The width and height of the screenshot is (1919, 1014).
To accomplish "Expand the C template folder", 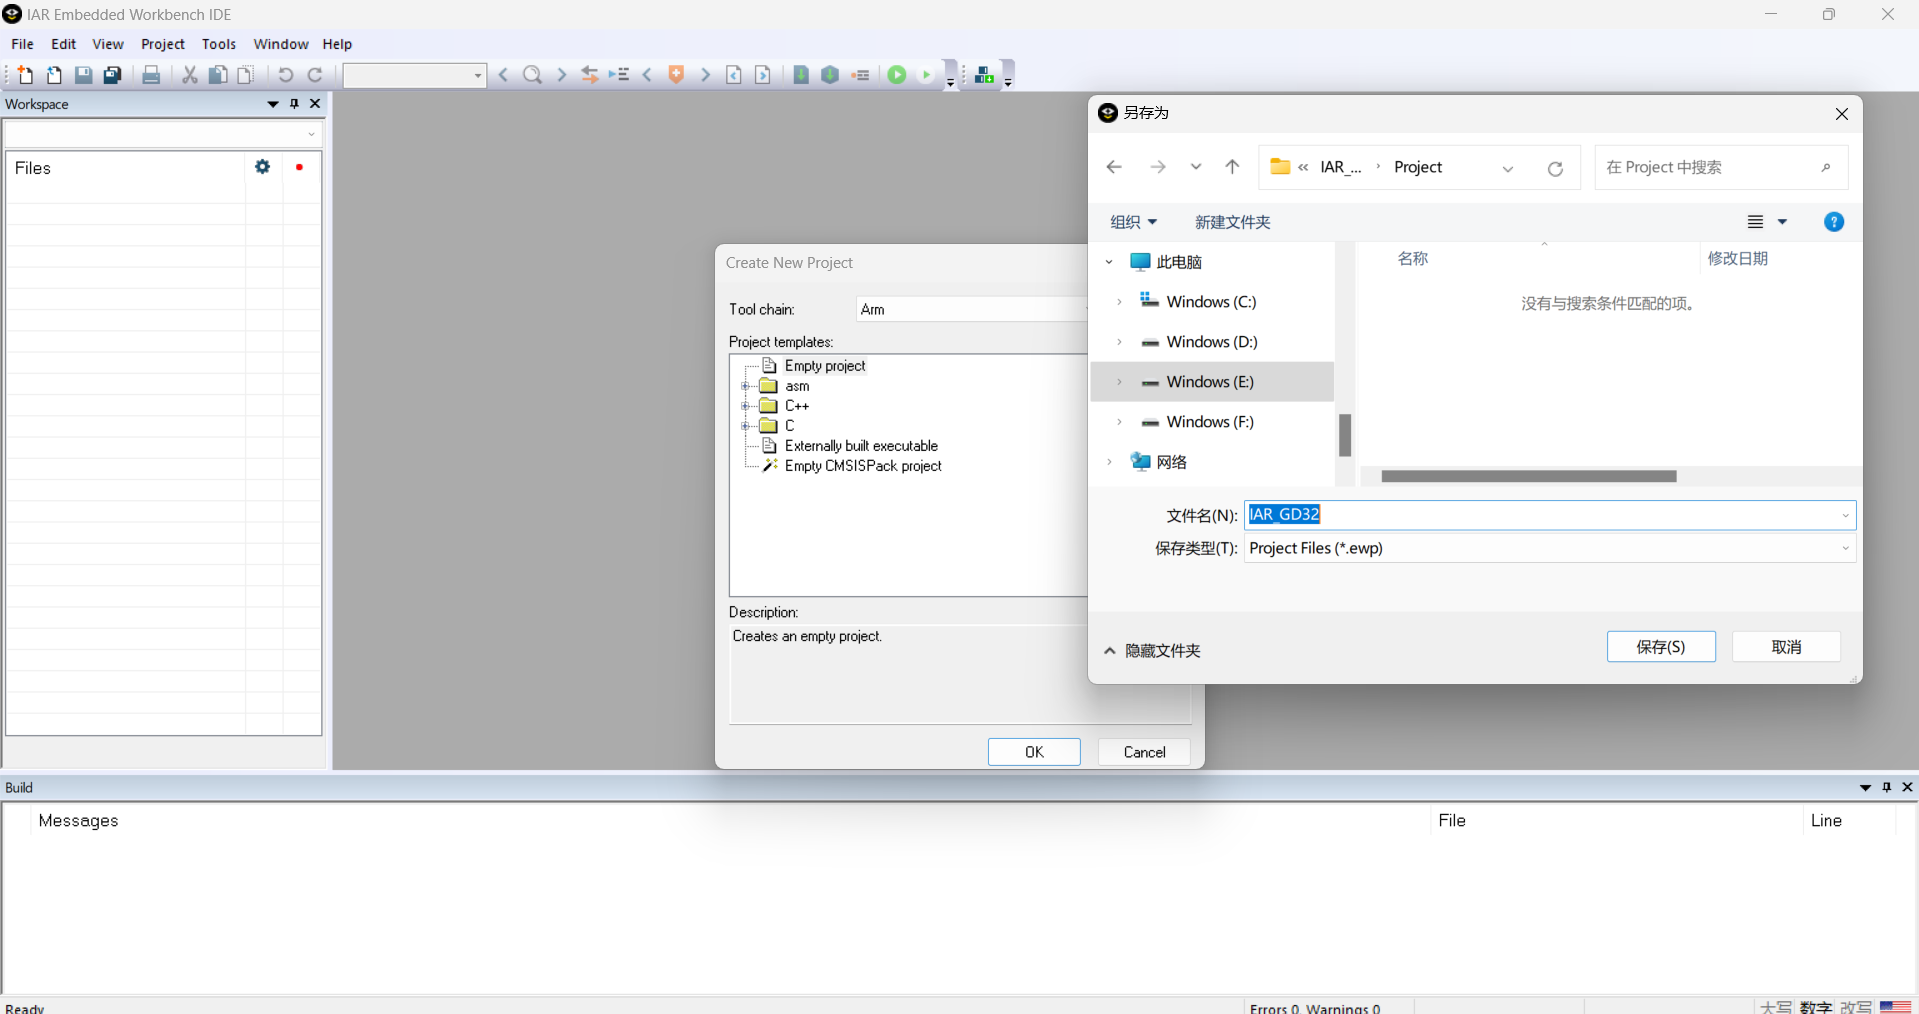I will coord(745,426).
